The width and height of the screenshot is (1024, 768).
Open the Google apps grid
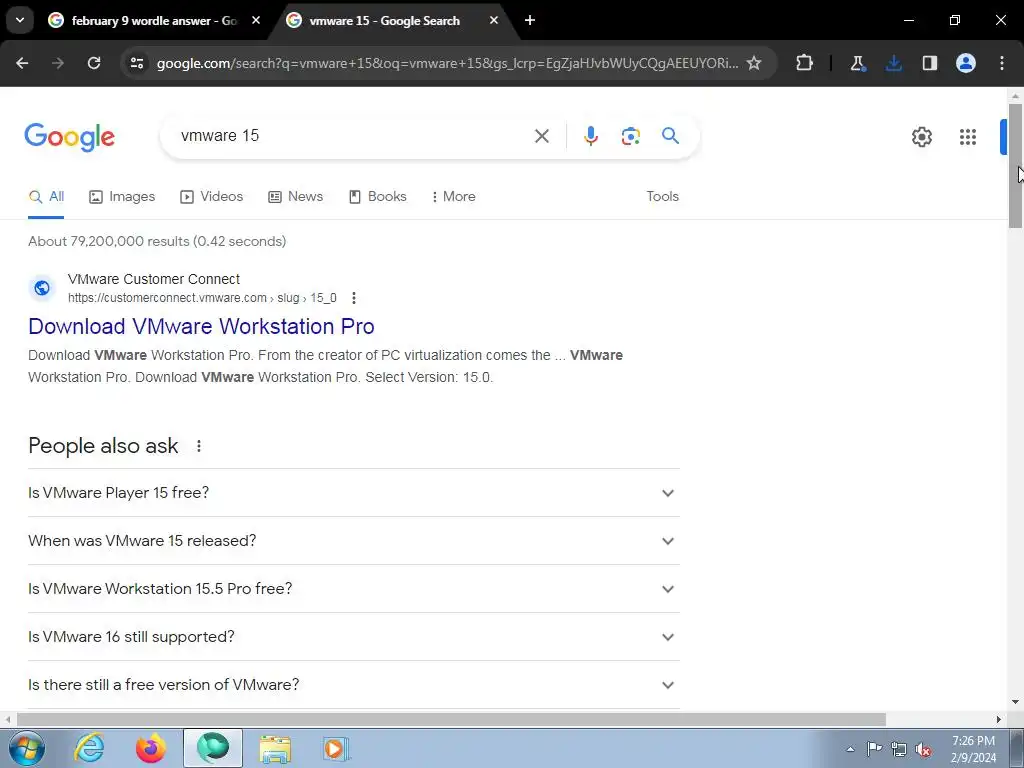click(x=968, y=136)
